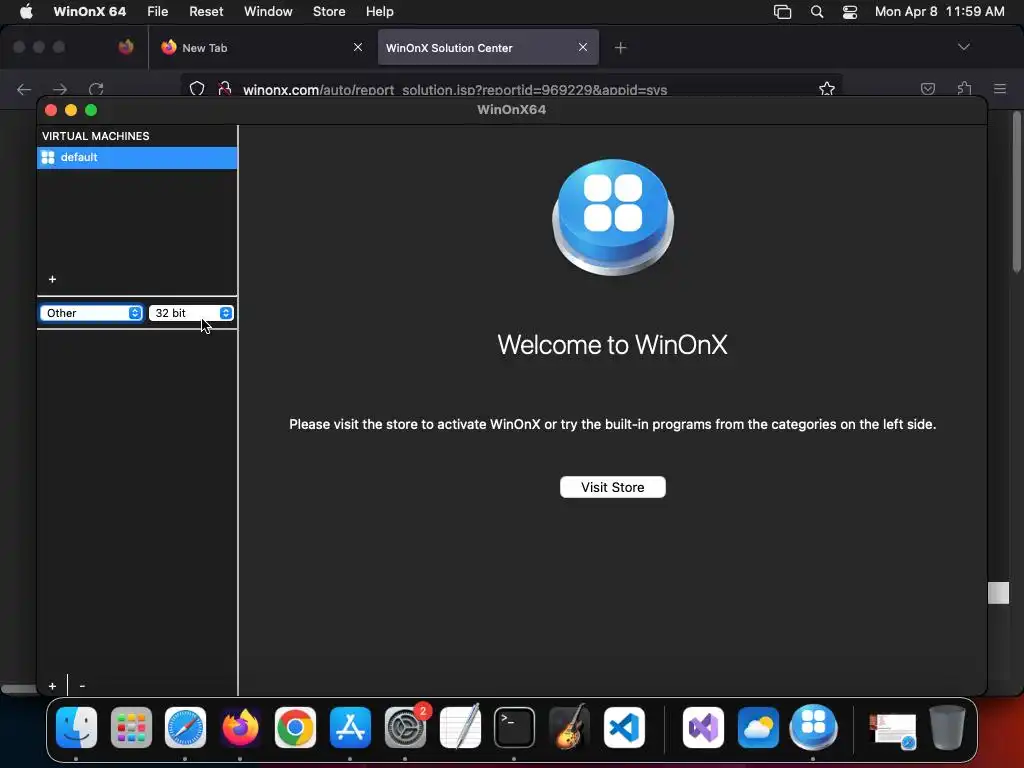
Task: Click the minimized document thumbnail in the Dock
Action: click(x=893, y=730)
